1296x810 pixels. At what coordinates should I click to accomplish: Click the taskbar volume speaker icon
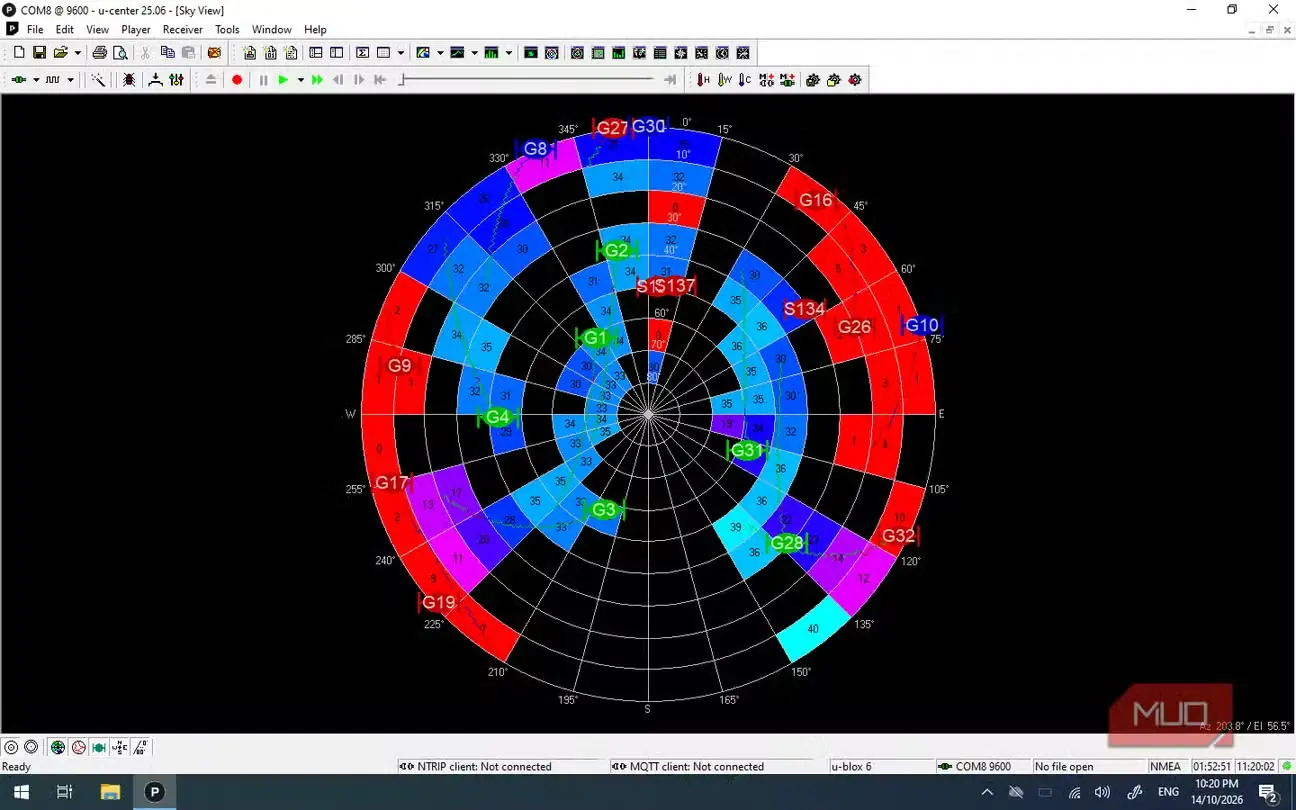[1103, 792]
